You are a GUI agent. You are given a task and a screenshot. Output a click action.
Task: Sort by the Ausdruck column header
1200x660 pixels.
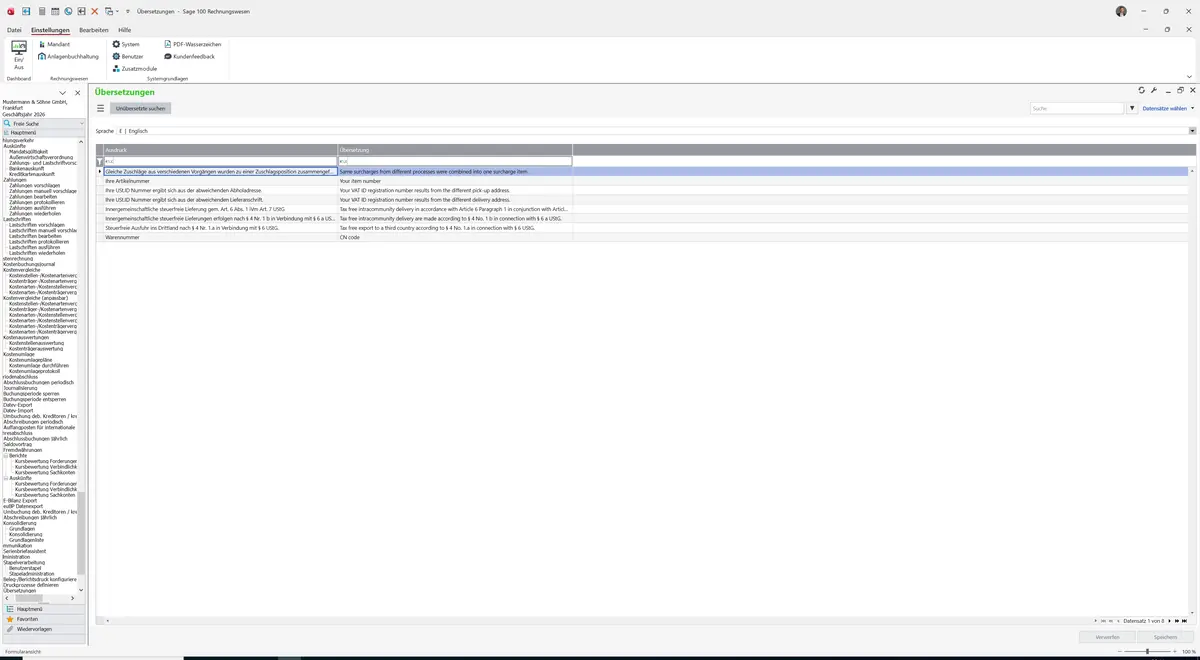[220, 150]
